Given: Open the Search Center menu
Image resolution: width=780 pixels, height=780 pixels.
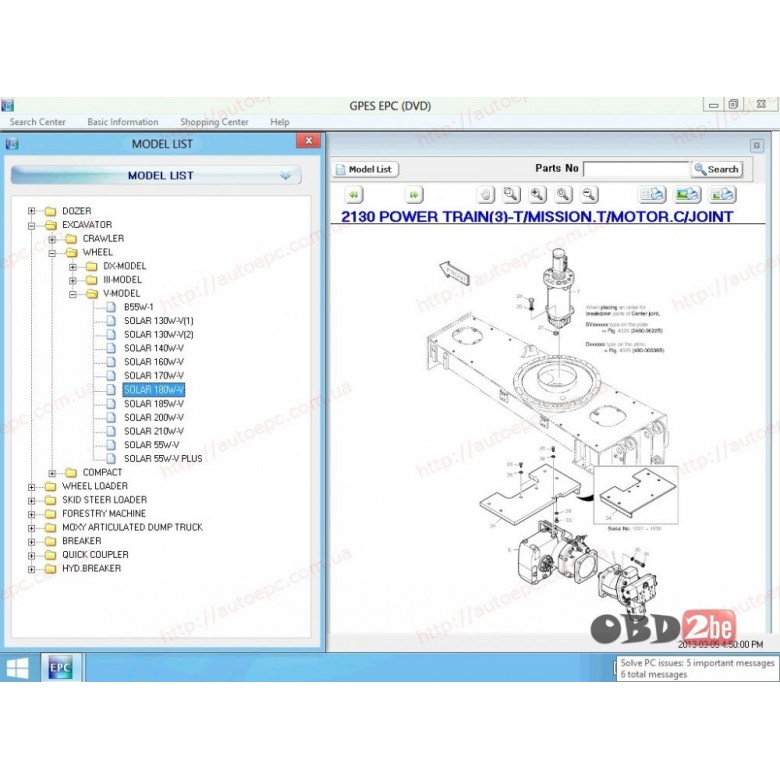Looking at the screenshot, I should 37,122.
